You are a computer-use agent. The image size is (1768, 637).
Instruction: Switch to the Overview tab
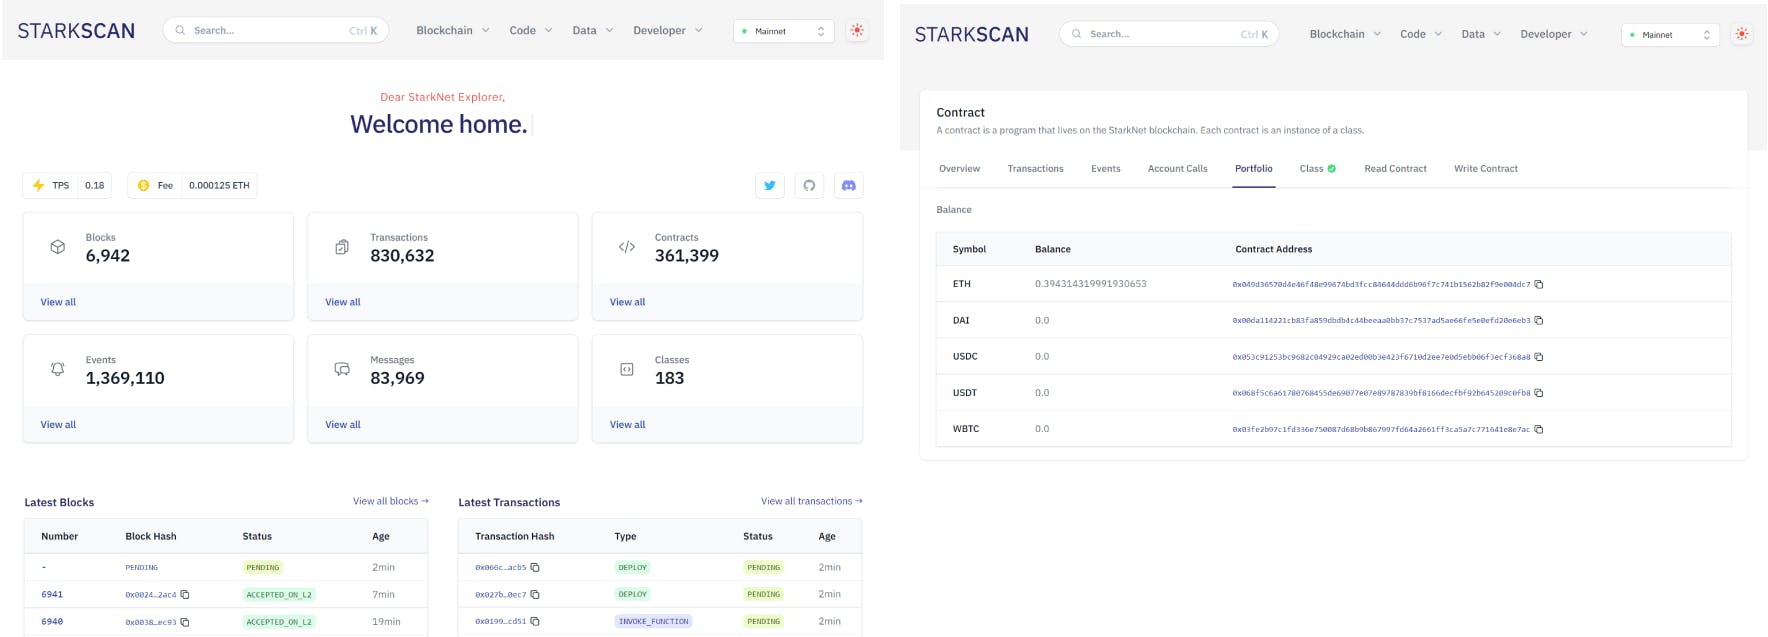pyautogui.click(x=960, y=169)
